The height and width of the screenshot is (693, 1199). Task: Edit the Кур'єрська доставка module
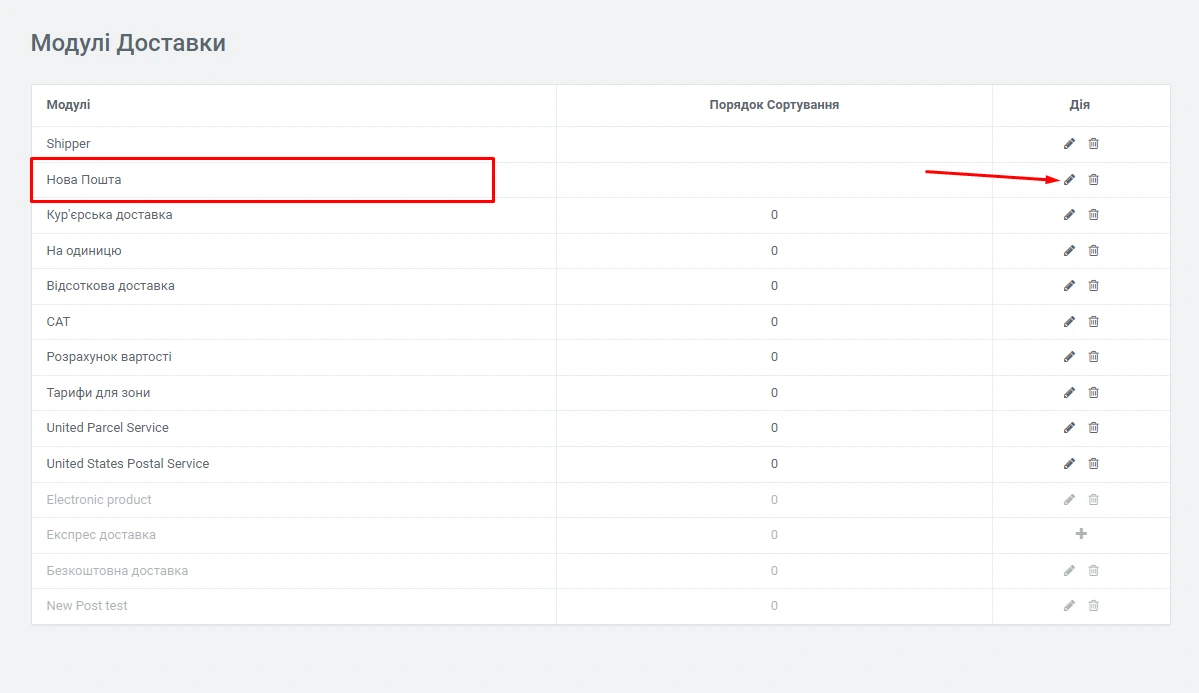[1069, 215]
